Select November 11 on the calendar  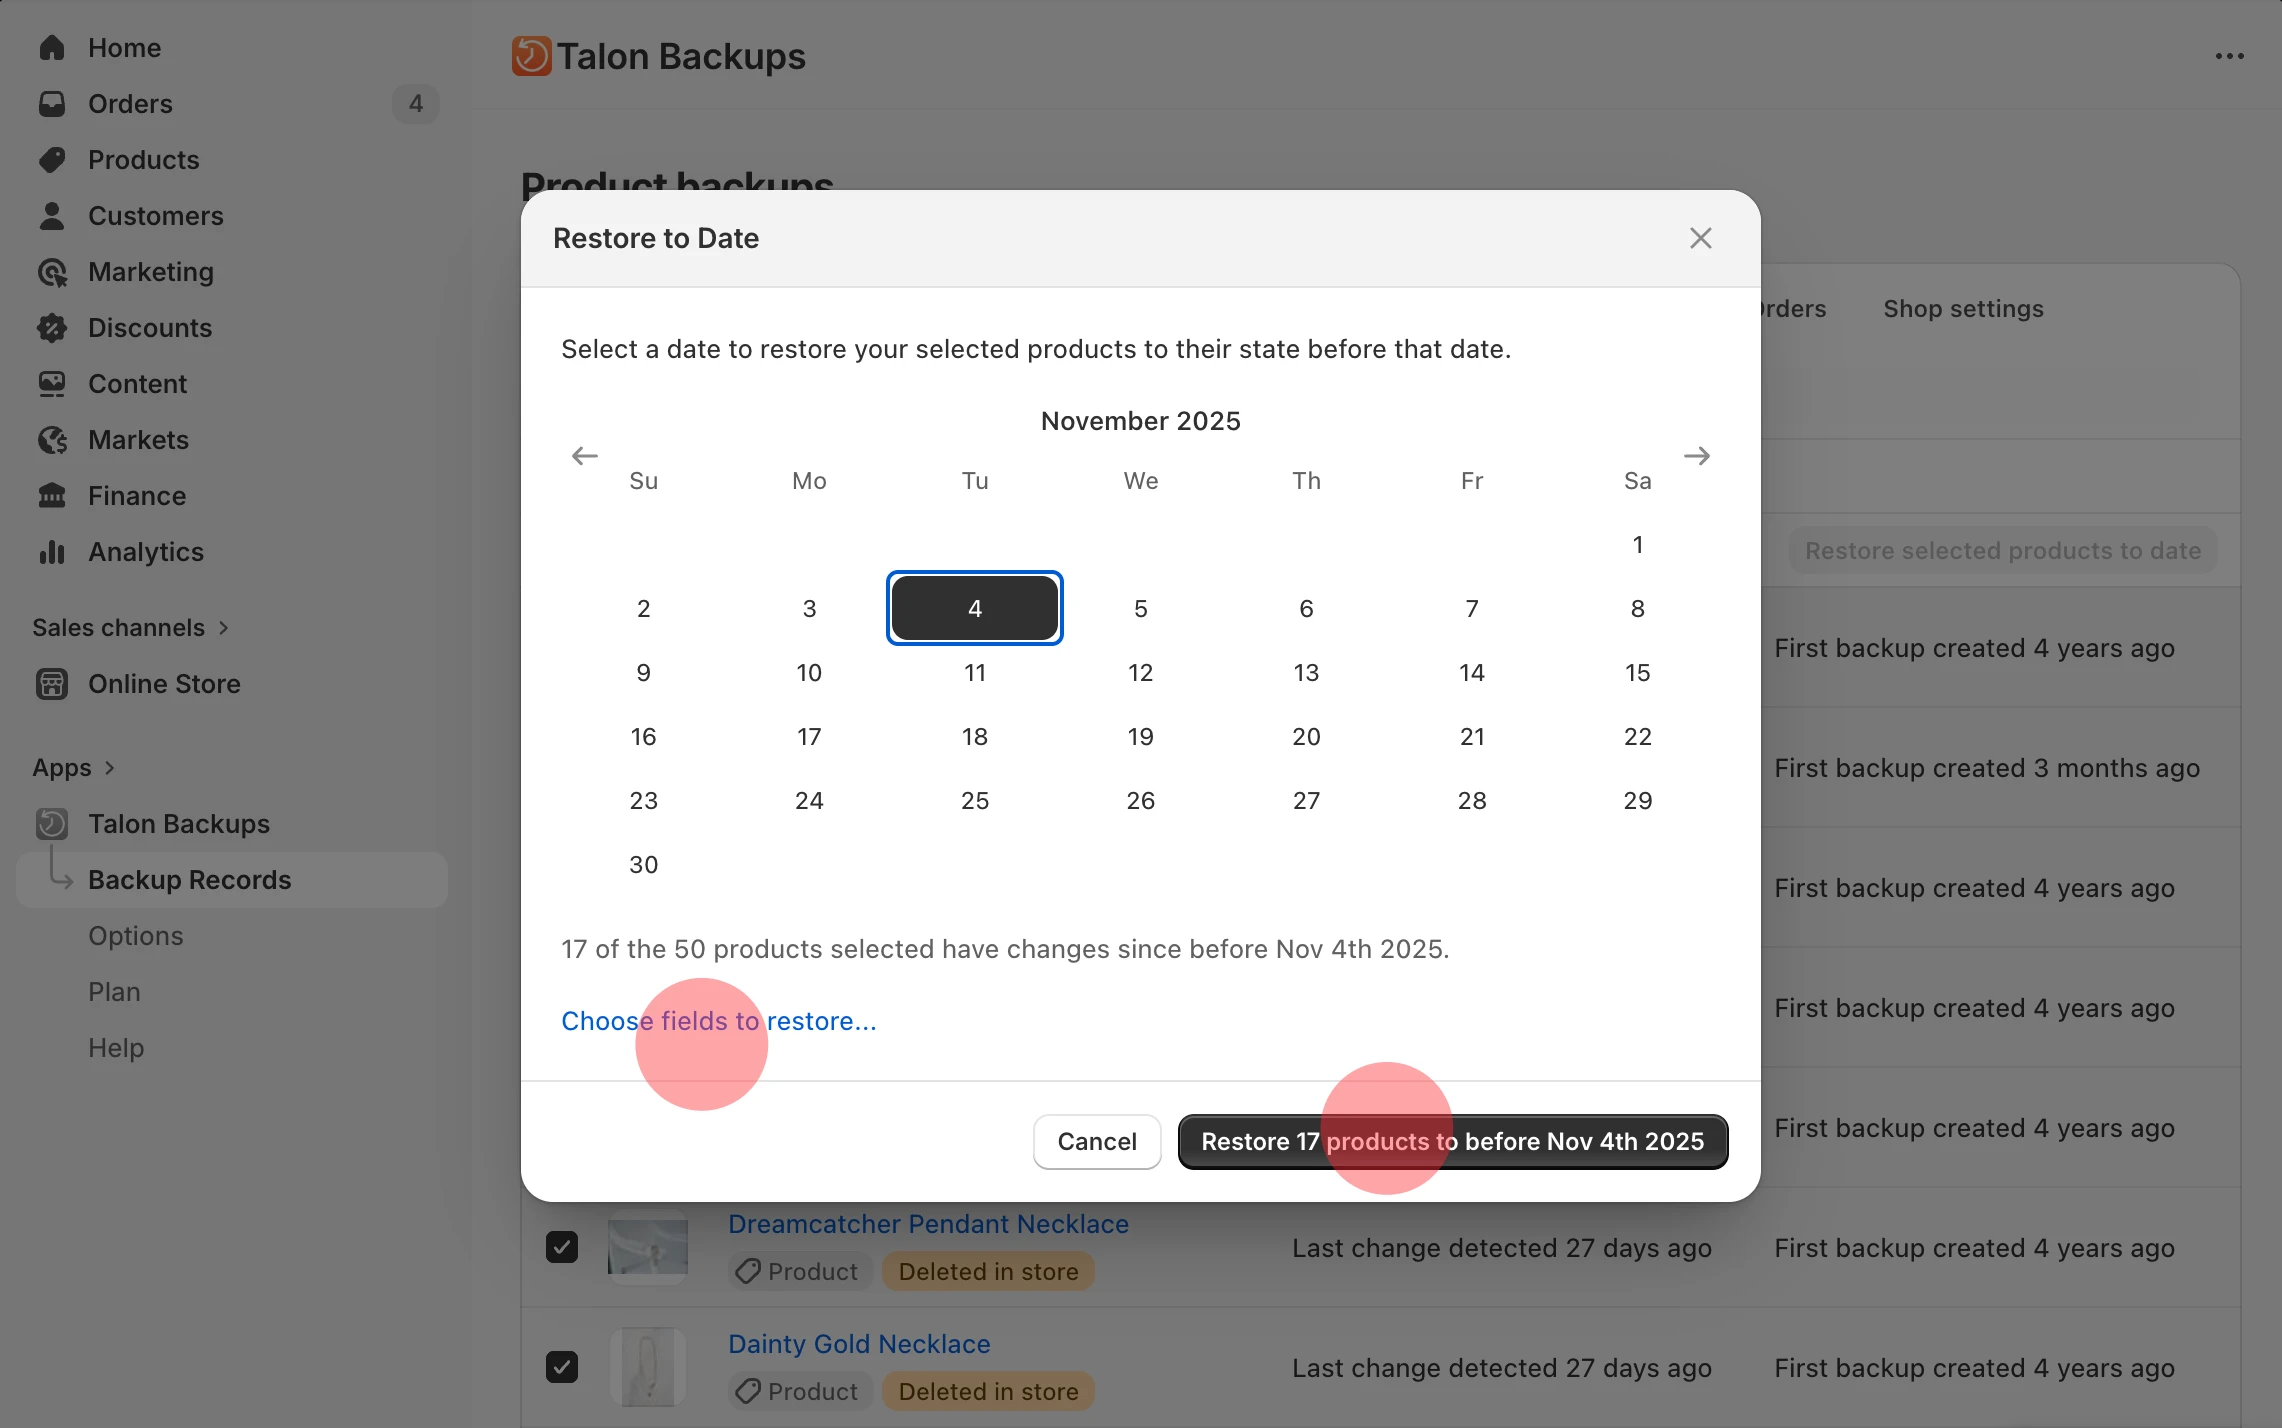(974, 672)
